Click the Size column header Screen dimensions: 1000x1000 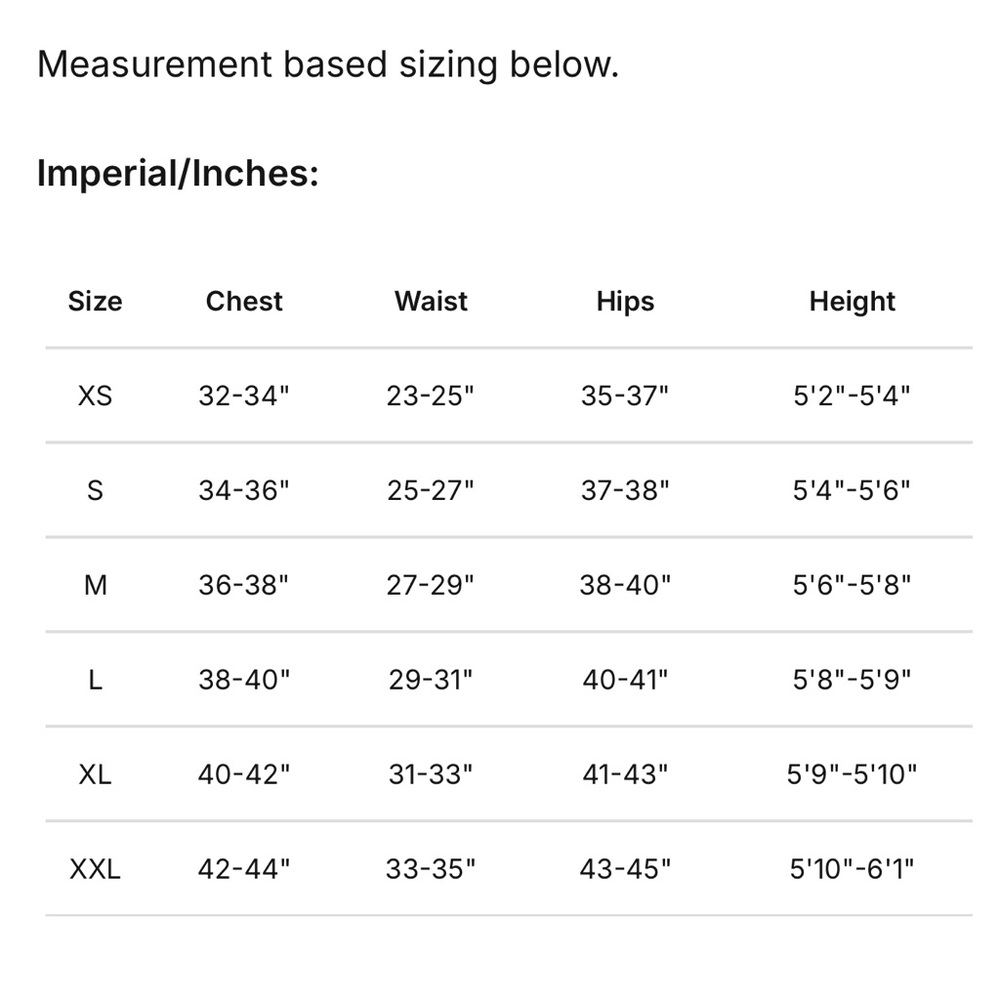(x=95, y=301)
